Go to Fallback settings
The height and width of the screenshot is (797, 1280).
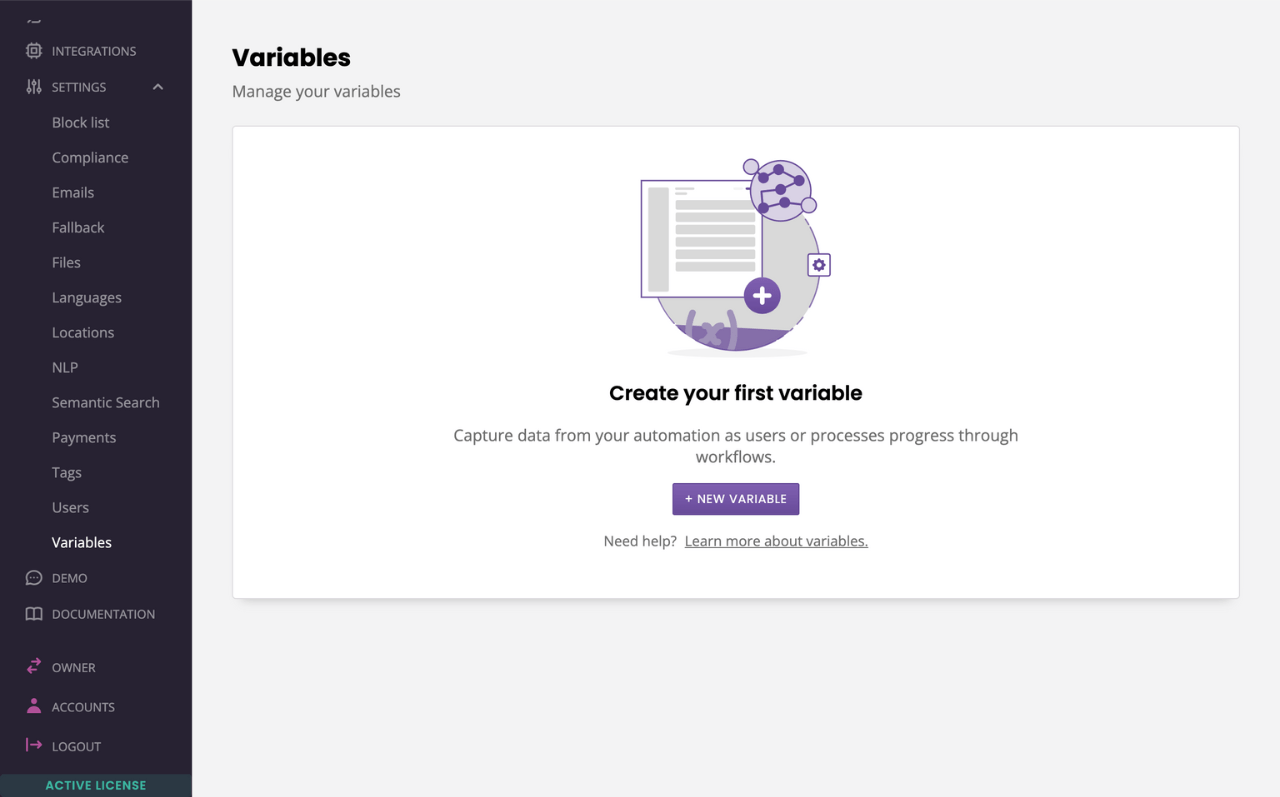[78, 227]
